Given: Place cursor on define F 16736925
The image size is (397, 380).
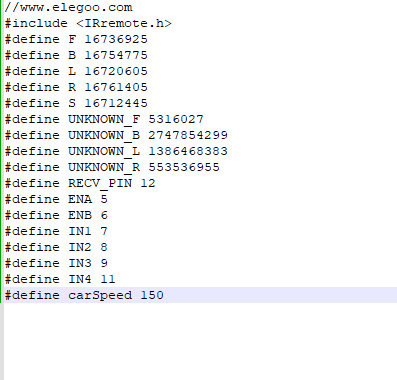Looking at the screenshot, I should click(76, 39).
